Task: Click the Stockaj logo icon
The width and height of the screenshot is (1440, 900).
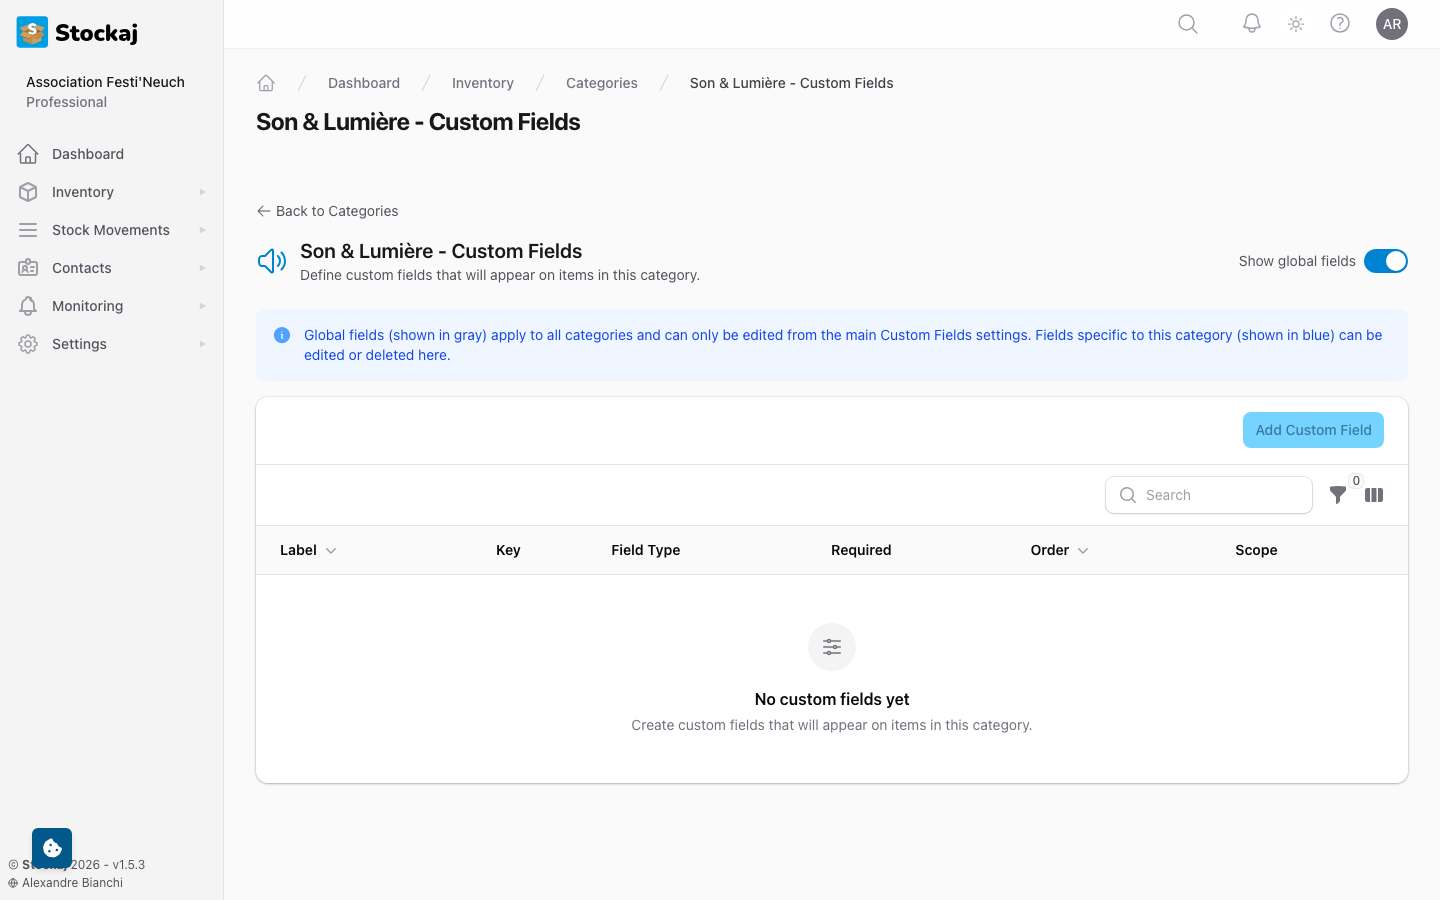Action: point(32,32)
